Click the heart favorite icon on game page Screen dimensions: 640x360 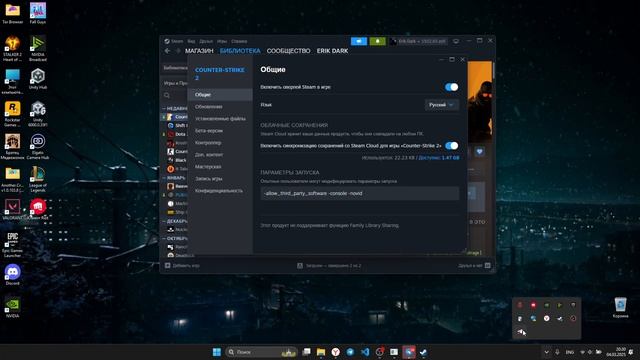(479, 151)
